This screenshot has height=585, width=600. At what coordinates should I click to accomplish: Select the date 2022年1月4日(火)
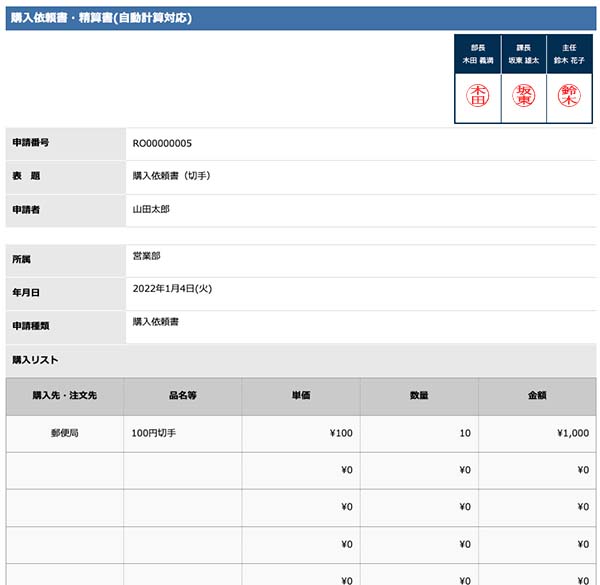[172, 288]
